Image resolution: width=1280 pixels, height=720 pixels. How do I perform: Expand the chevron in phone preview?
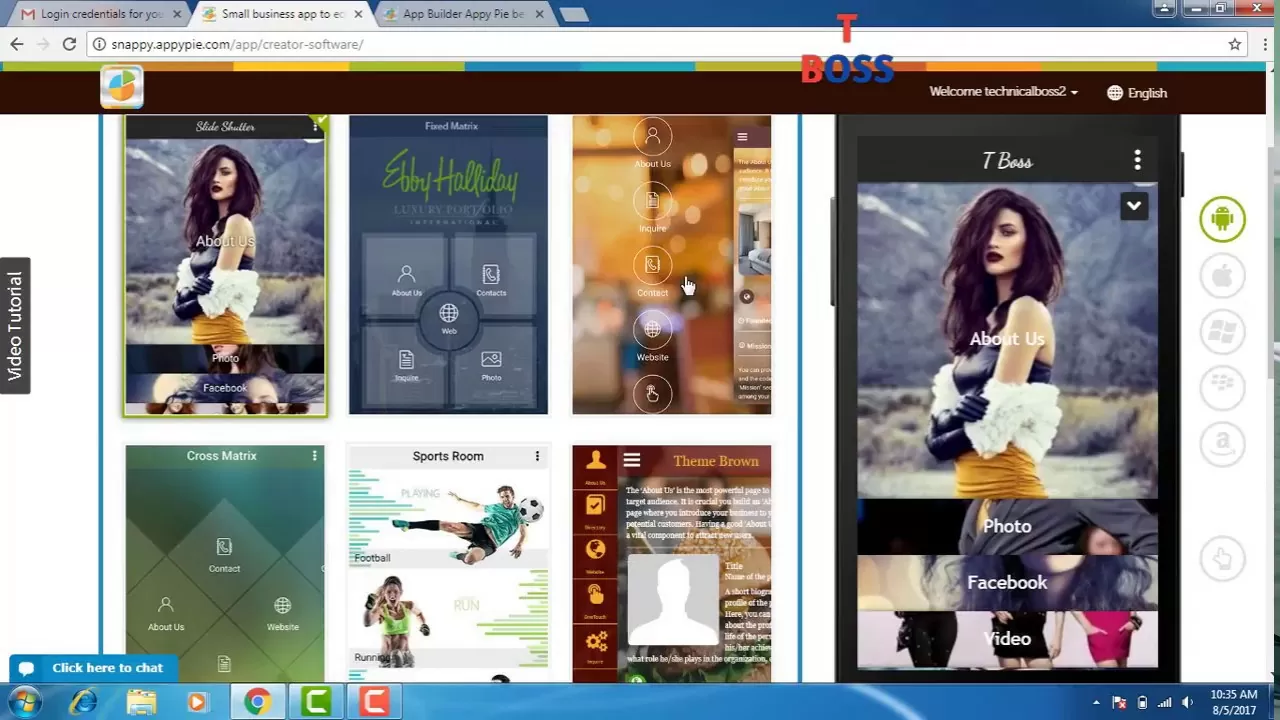(1133, 206)
